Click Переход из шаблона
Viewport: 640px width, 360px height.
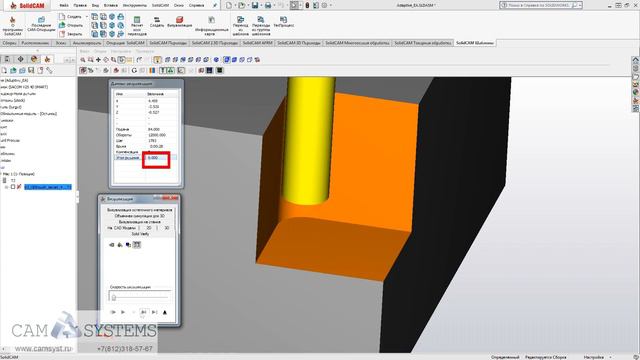point(241,26)
